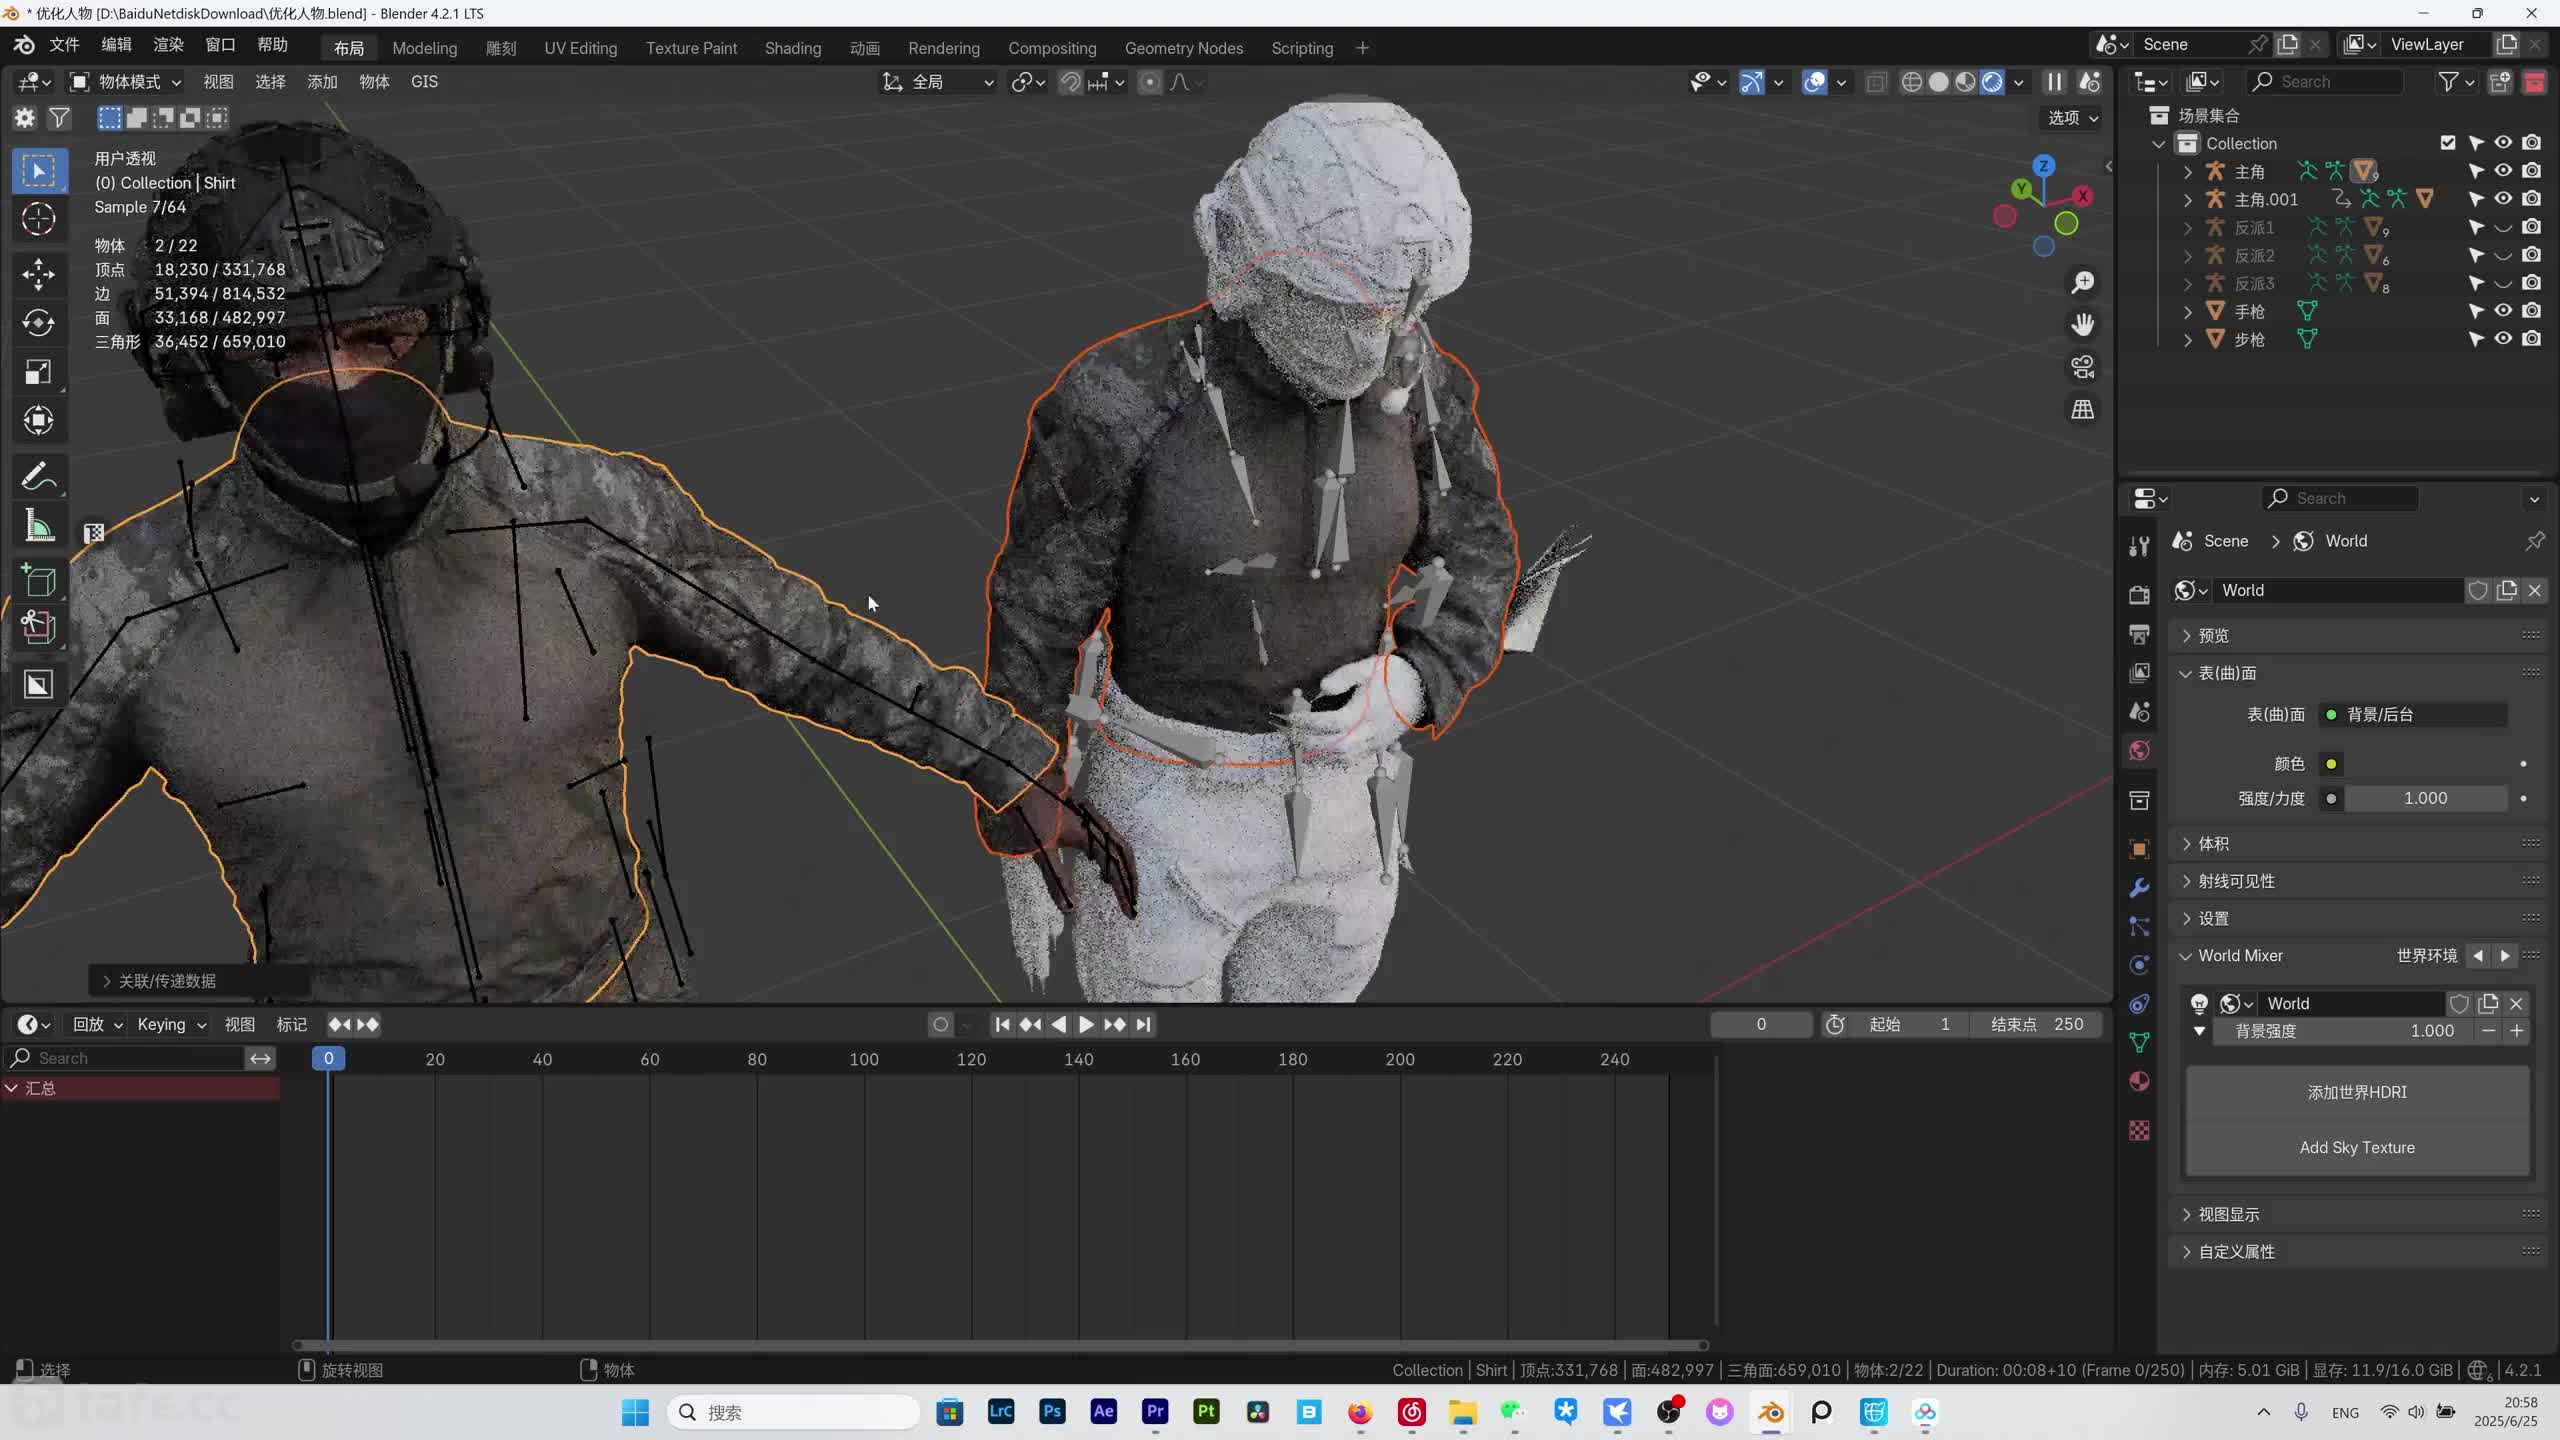Open the 渲染 menu

click(x=168, y=45)
